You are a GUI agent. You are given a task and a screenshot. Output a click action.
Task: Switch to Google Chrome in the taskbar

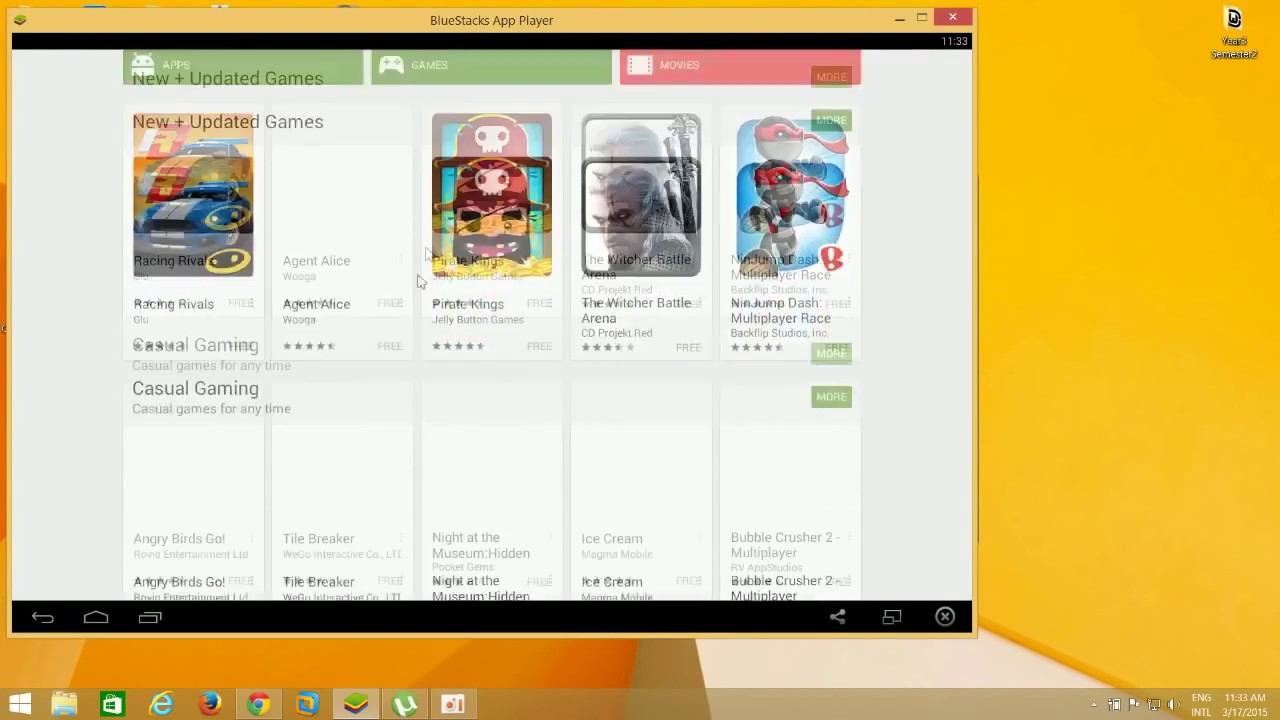pos(258,704)
